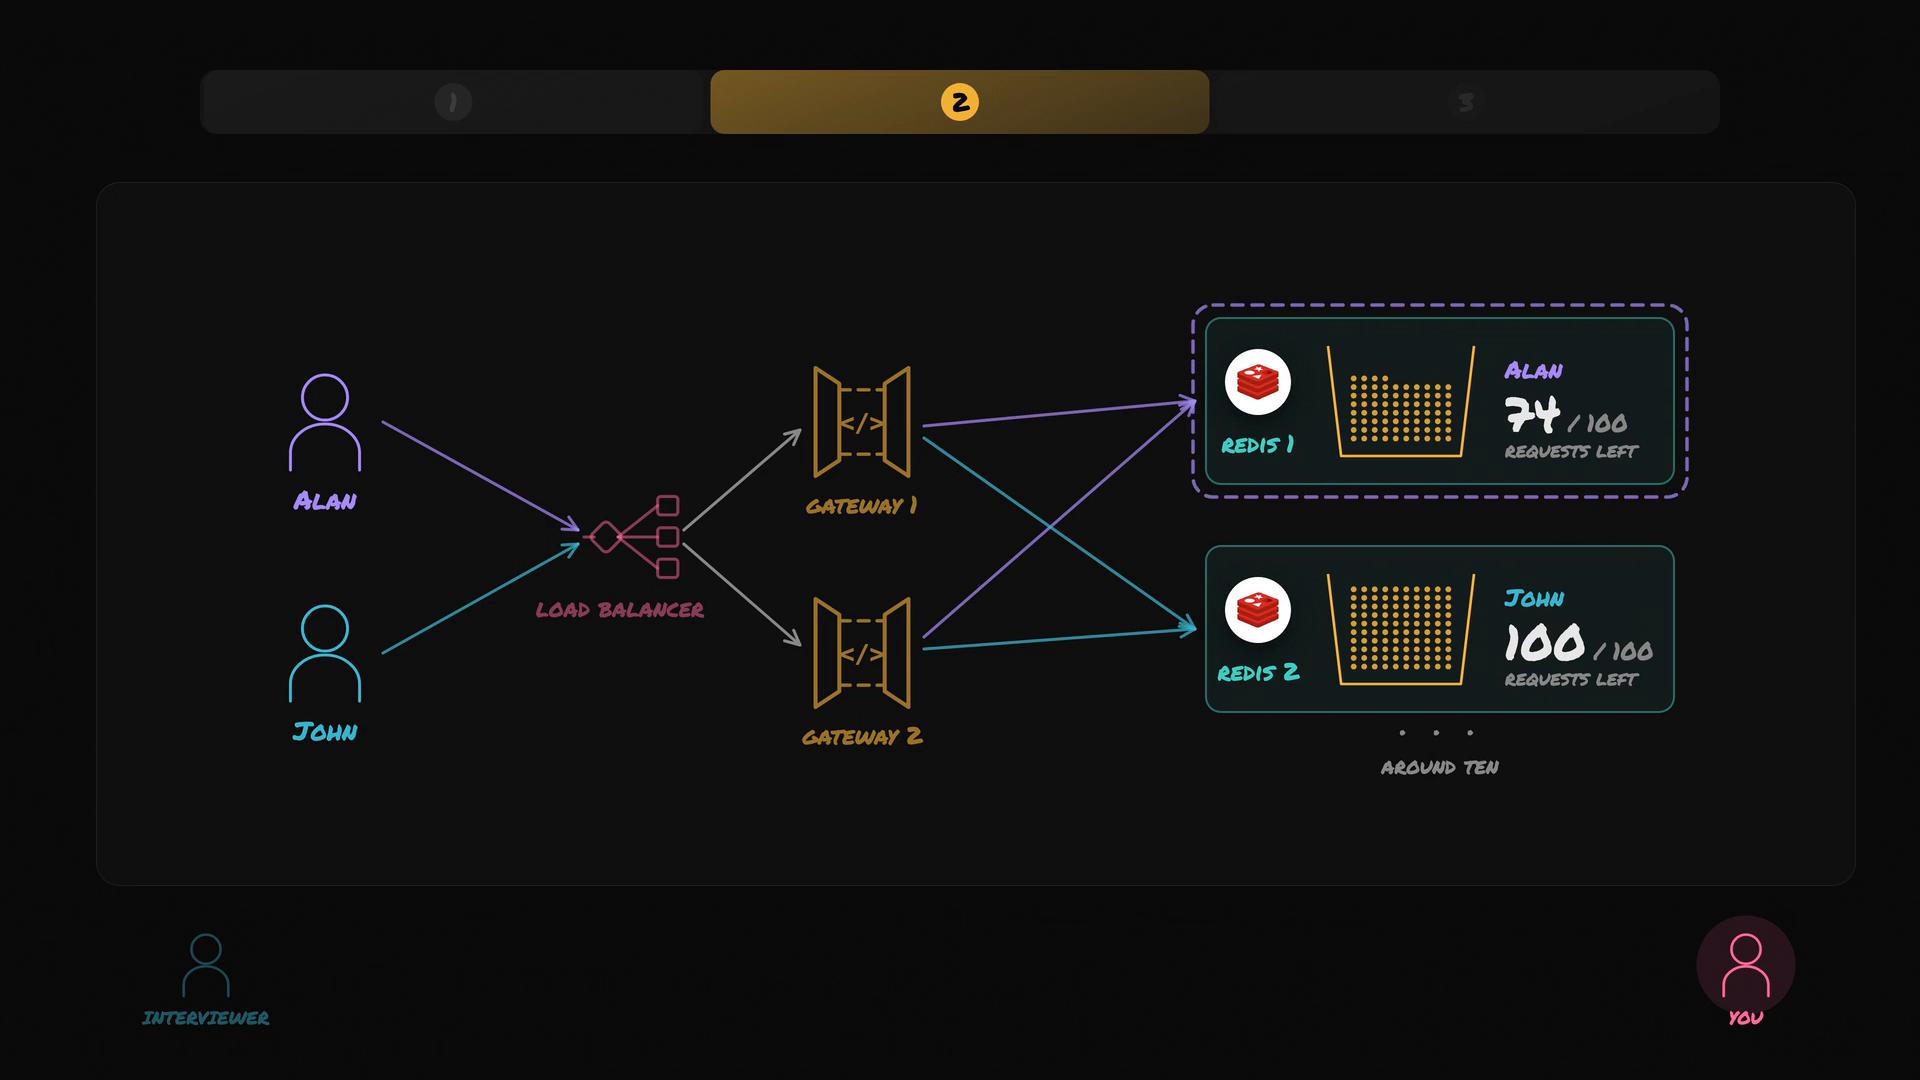Click "Requests Left" text in Redis 1 card

(x=1571, y=452)
